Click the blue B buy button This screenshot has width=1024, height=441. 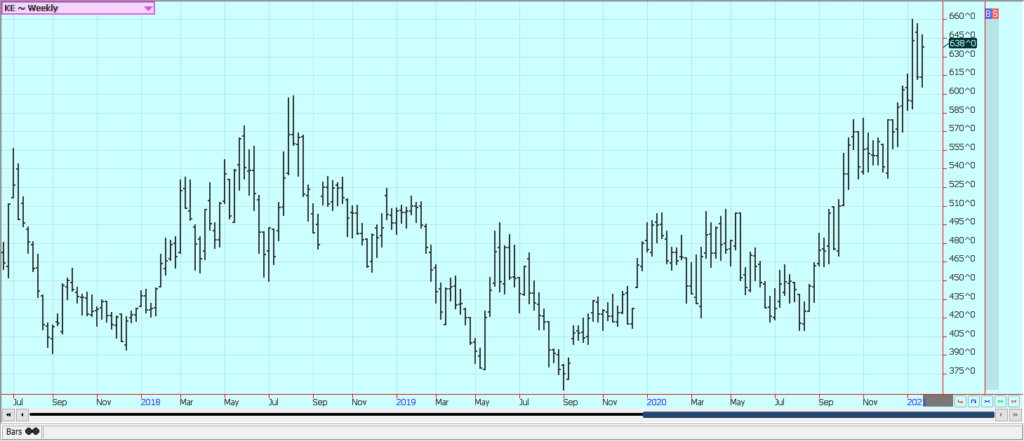click(x=988, y=13)
